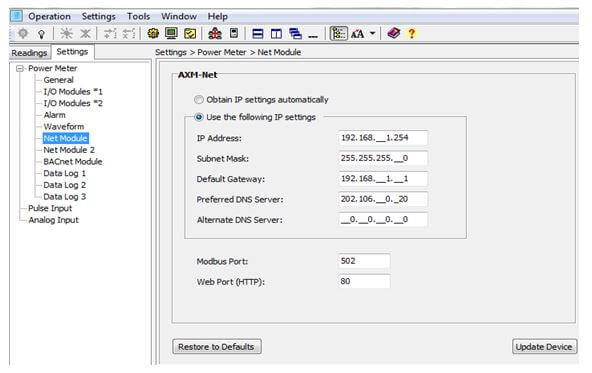The image size is (592, 373).
Task: Open BACnet Module settings
Action: 73,162
